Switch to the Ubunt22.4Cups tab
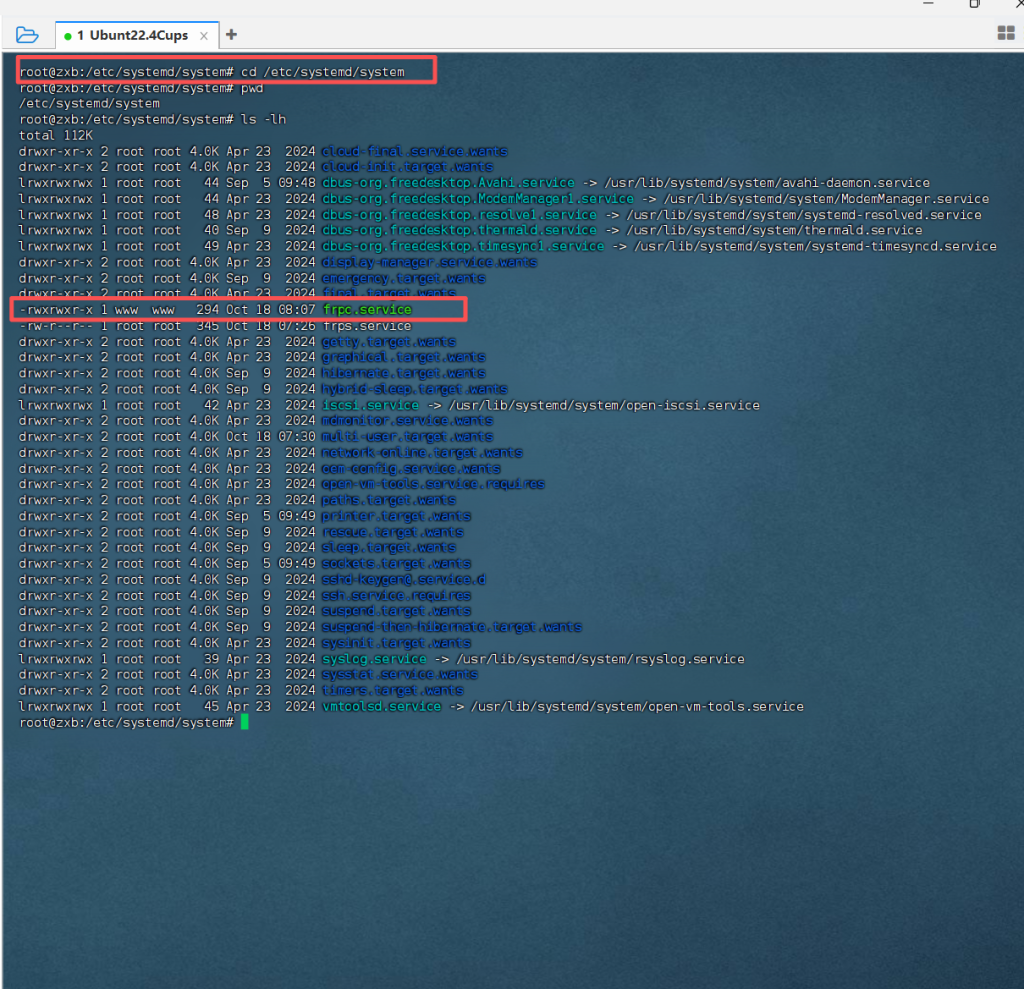 133,36
